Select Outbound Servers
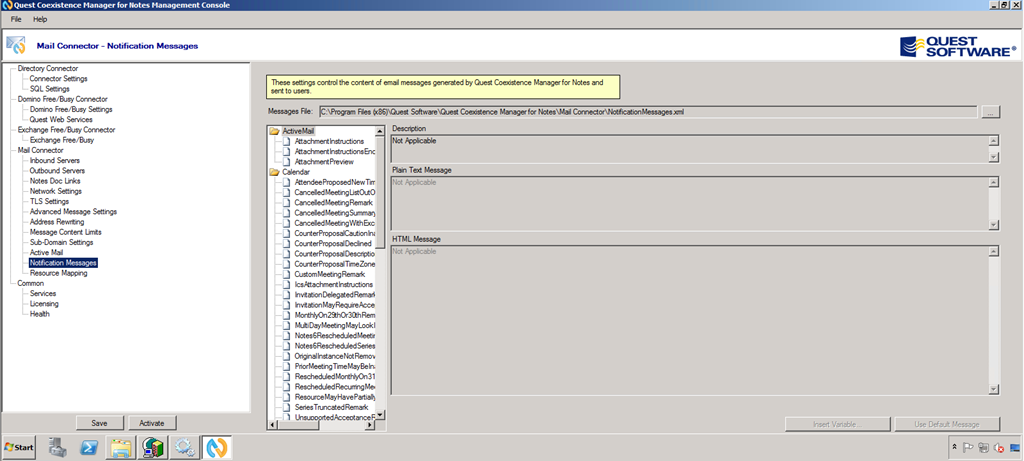Image resolution: width=1024 pixels, height=461 pixels. pos(57,170)
